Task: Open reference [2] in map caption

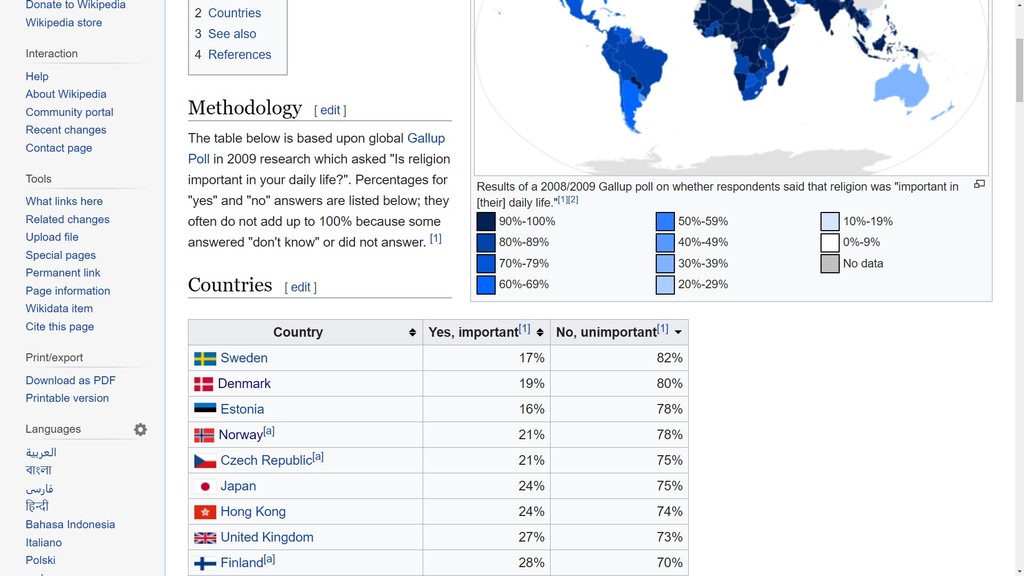Action: point(573,200)
